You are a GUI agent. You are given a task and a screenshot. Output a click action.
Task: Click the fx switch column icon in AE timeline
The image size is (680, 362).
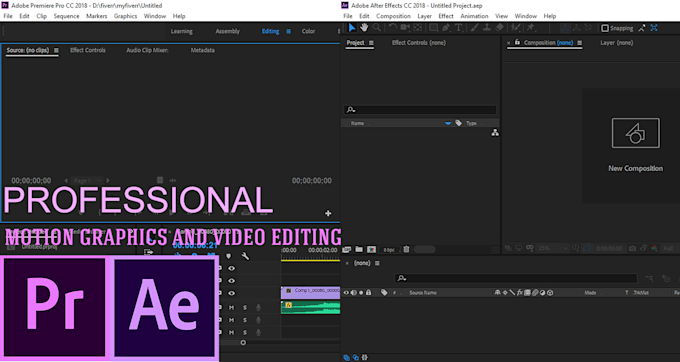(x=520, y=293)
